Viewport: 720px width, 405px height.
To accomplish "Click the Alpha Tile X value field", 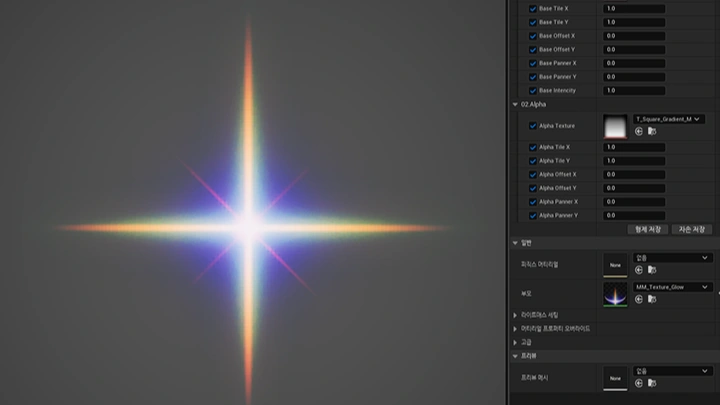I will [x=634, y=147].
